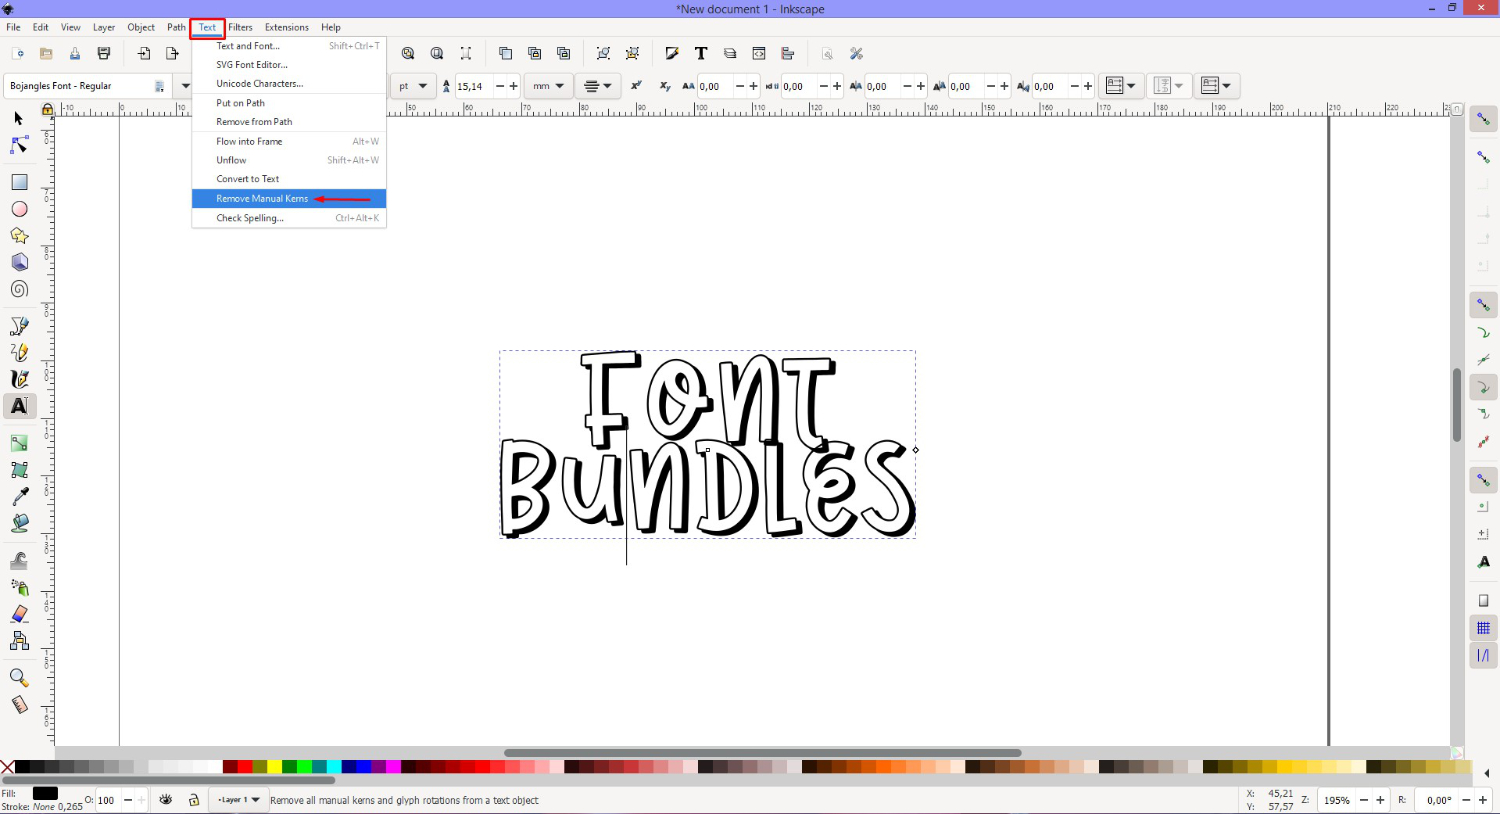Screen dimensions: 1500x814
Task: Open the Fill and Stroke dialog icon
Action: coord(672,54)
